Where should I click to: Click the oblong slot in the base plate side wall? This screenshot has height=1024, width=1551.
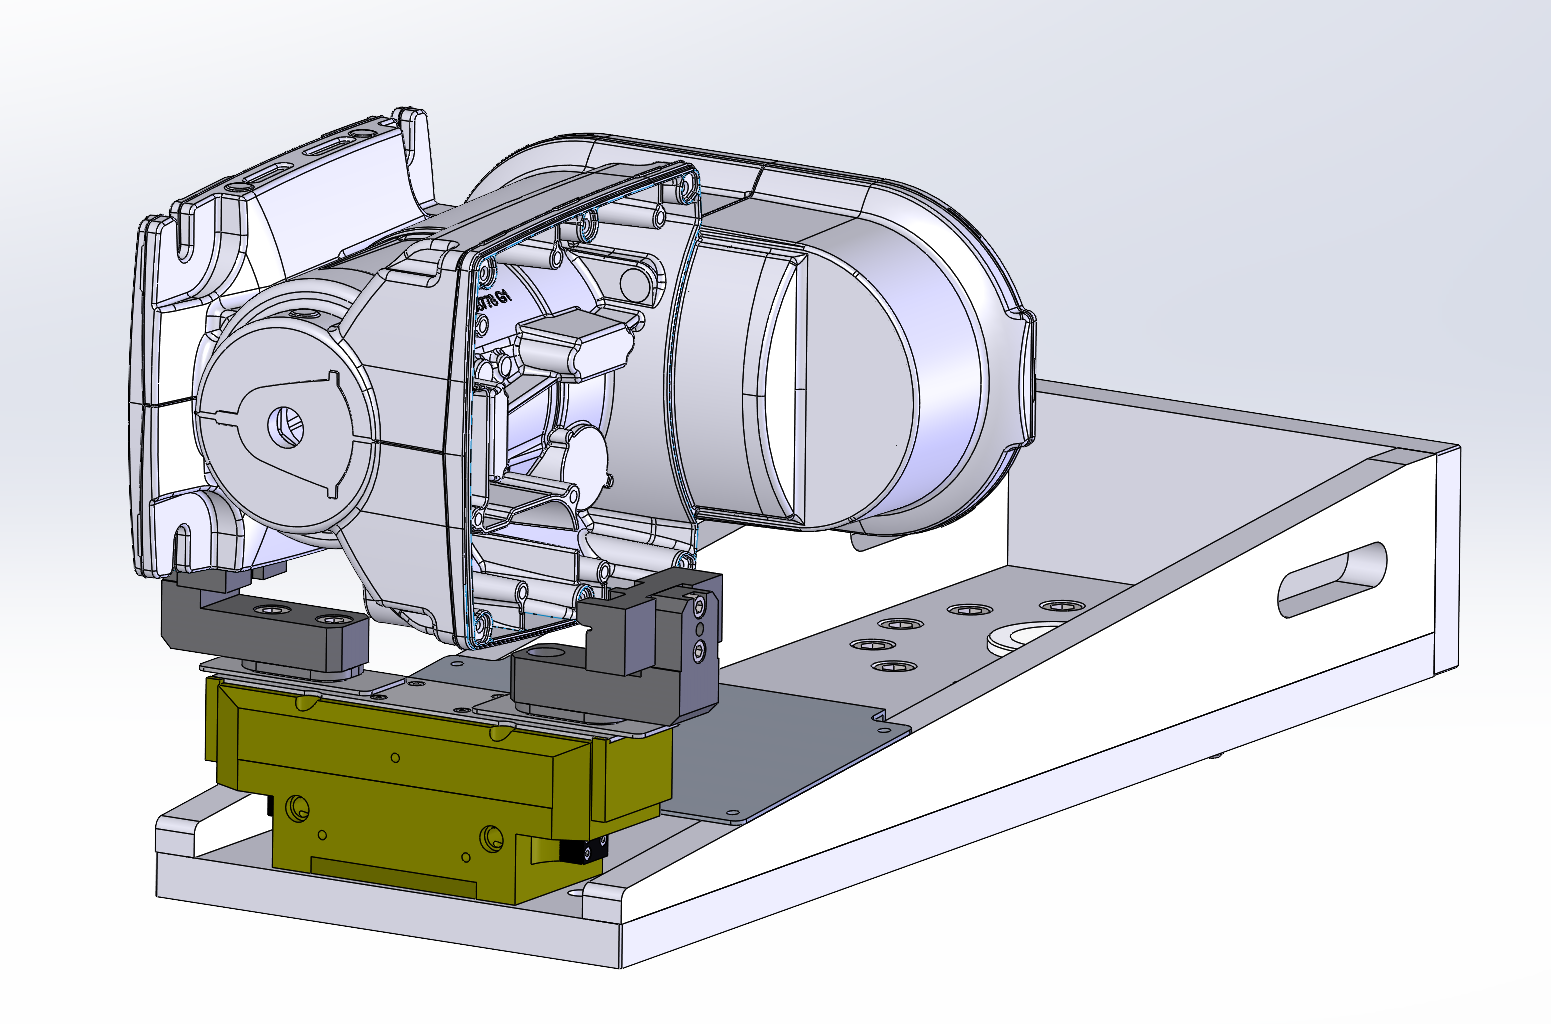point(1333,578)
